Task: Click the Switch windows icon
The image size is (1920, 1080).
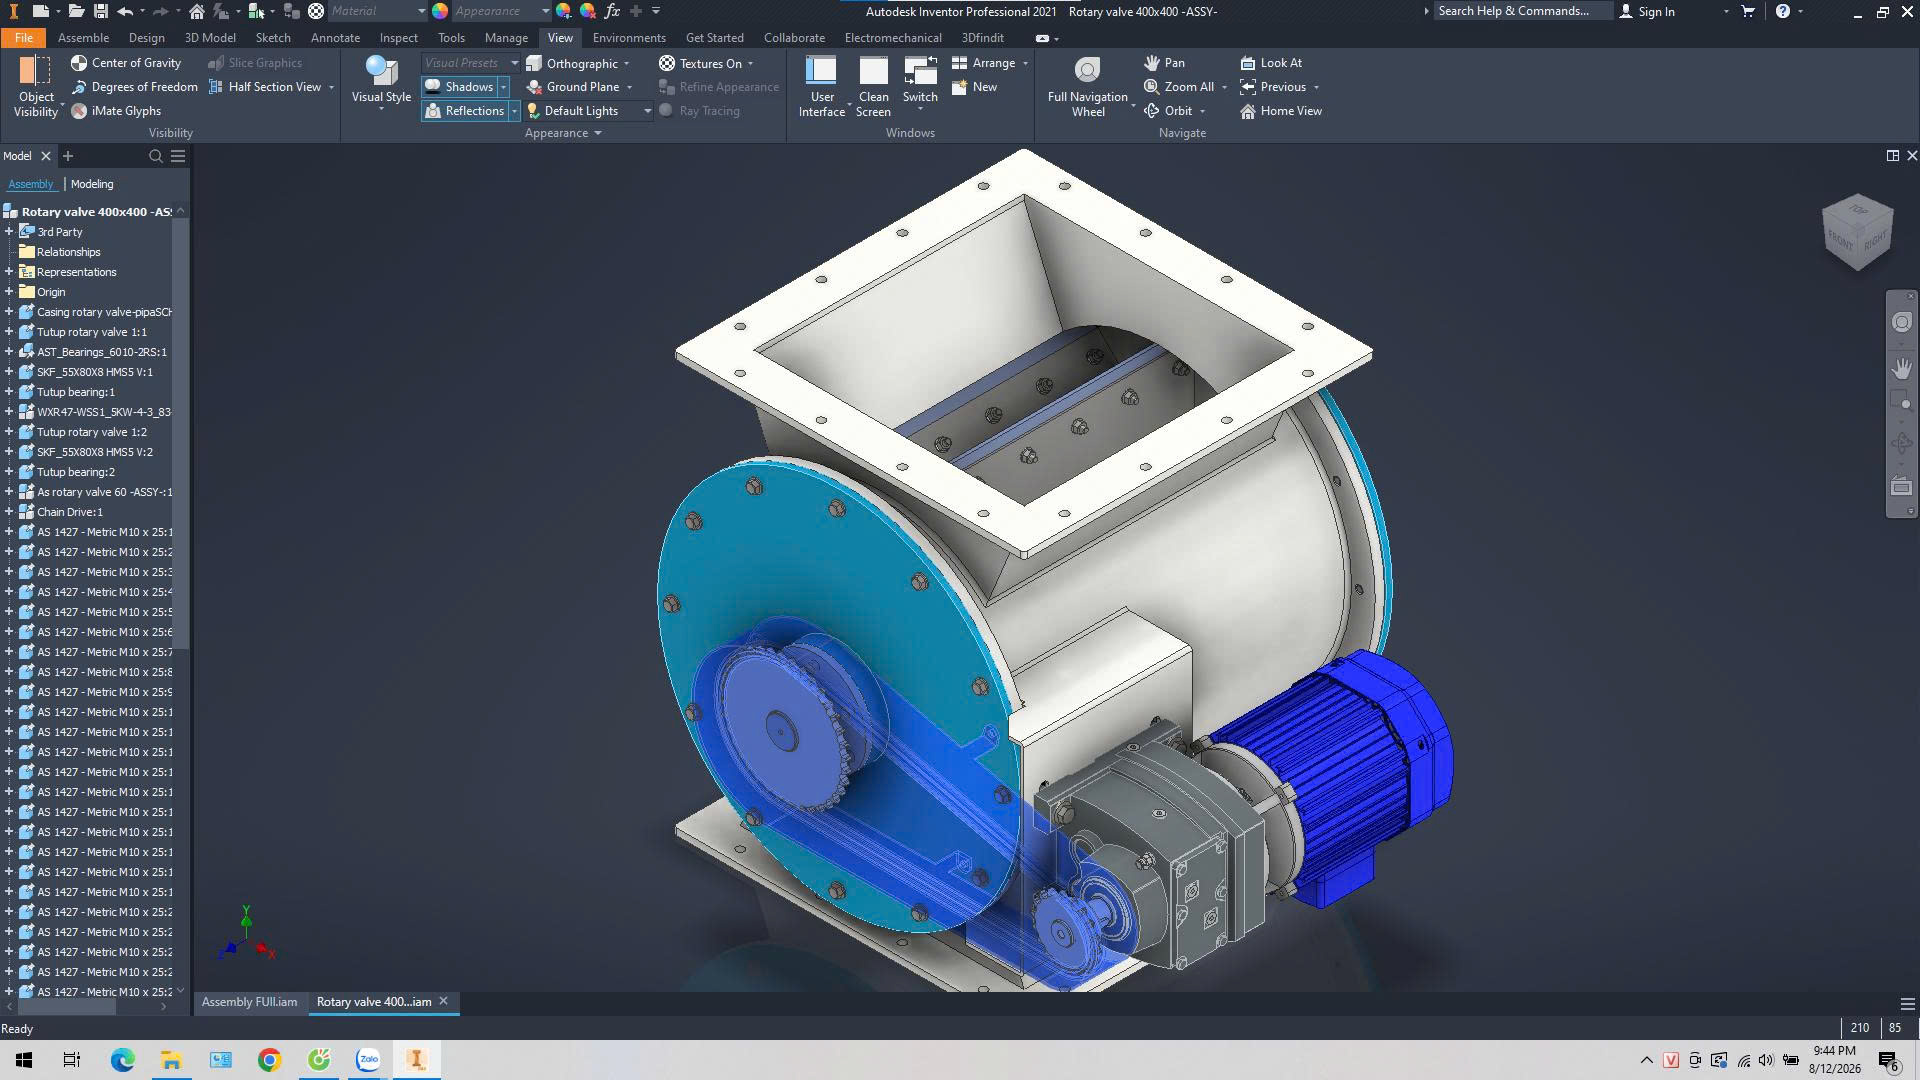Action: 920,72
